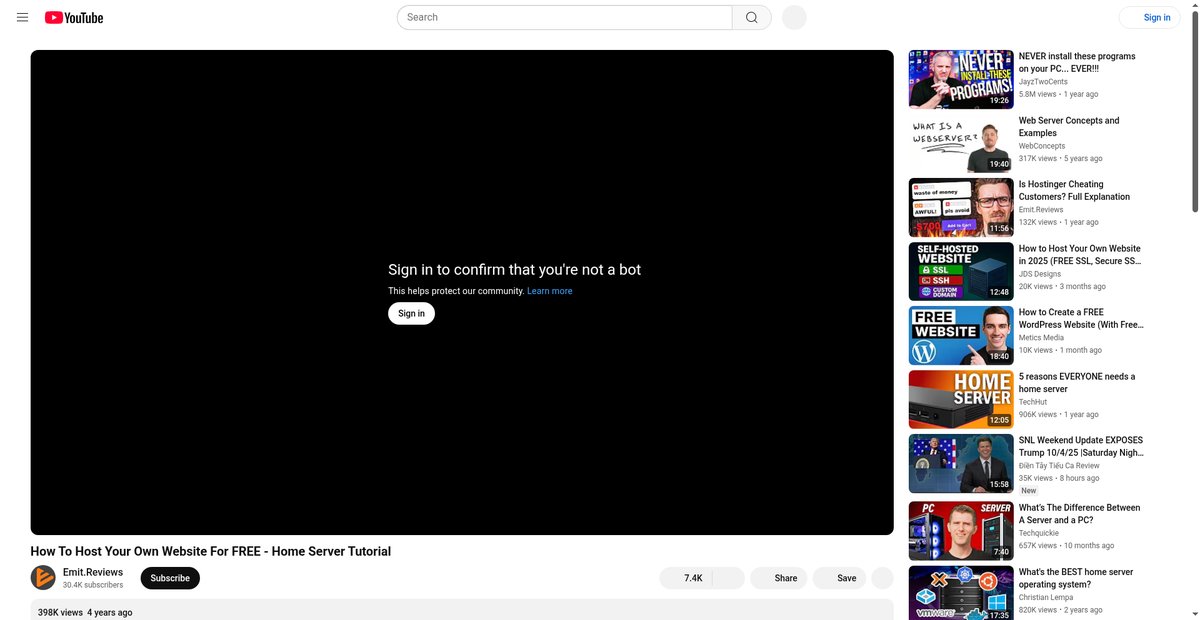
Task: Subscribe to Emit.Reviews
Action: tap(170, 578)
